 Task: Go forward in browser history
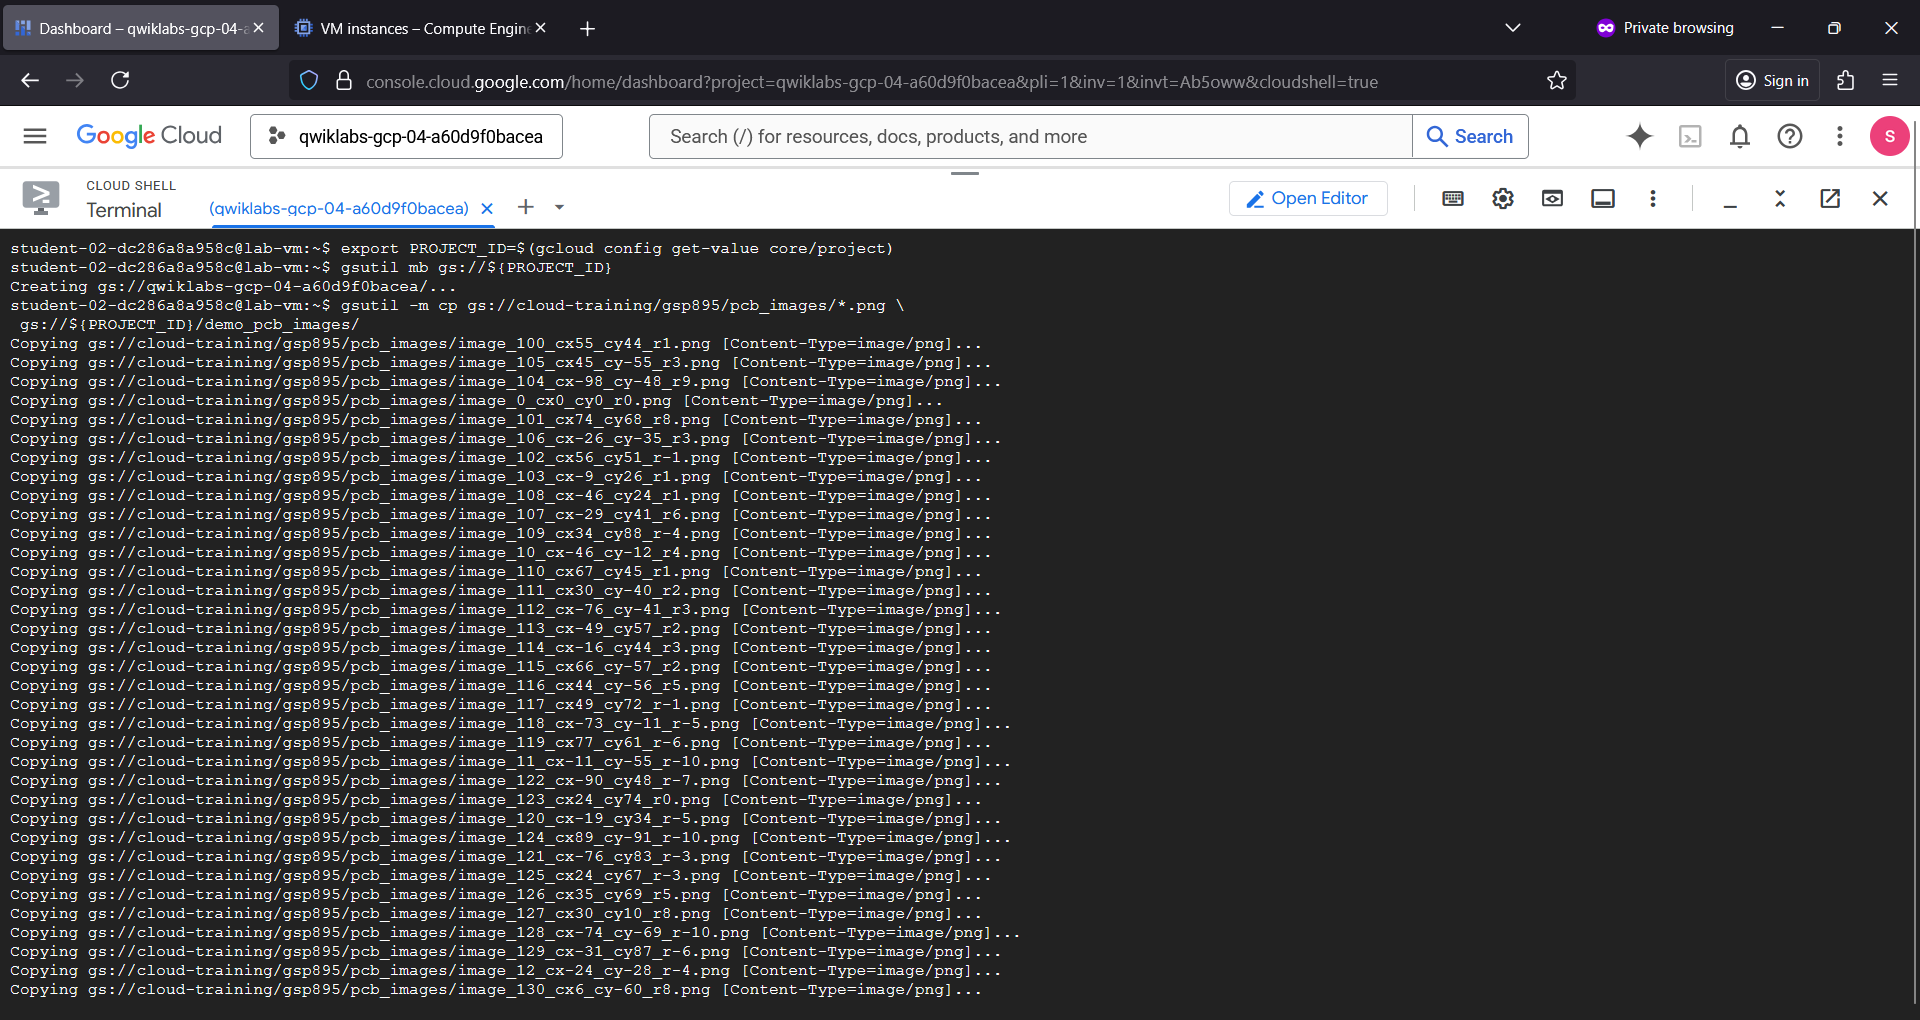point(75,80)
